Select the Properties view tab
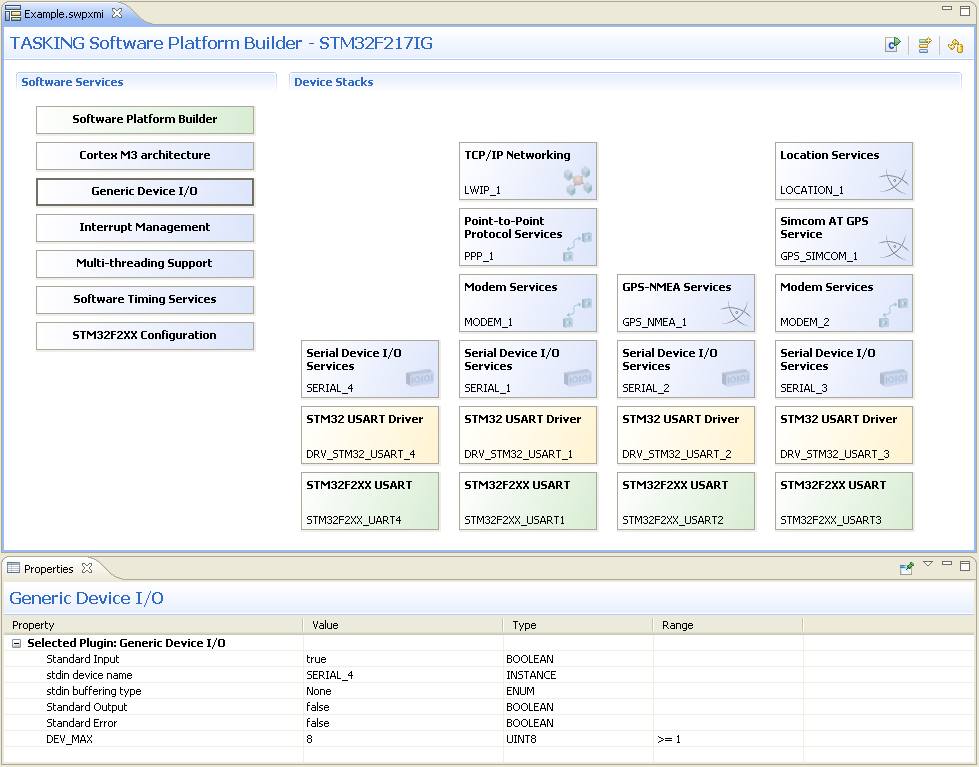Image resolution: width=979 pixels, height=767 pixels. tap(48, 569)
